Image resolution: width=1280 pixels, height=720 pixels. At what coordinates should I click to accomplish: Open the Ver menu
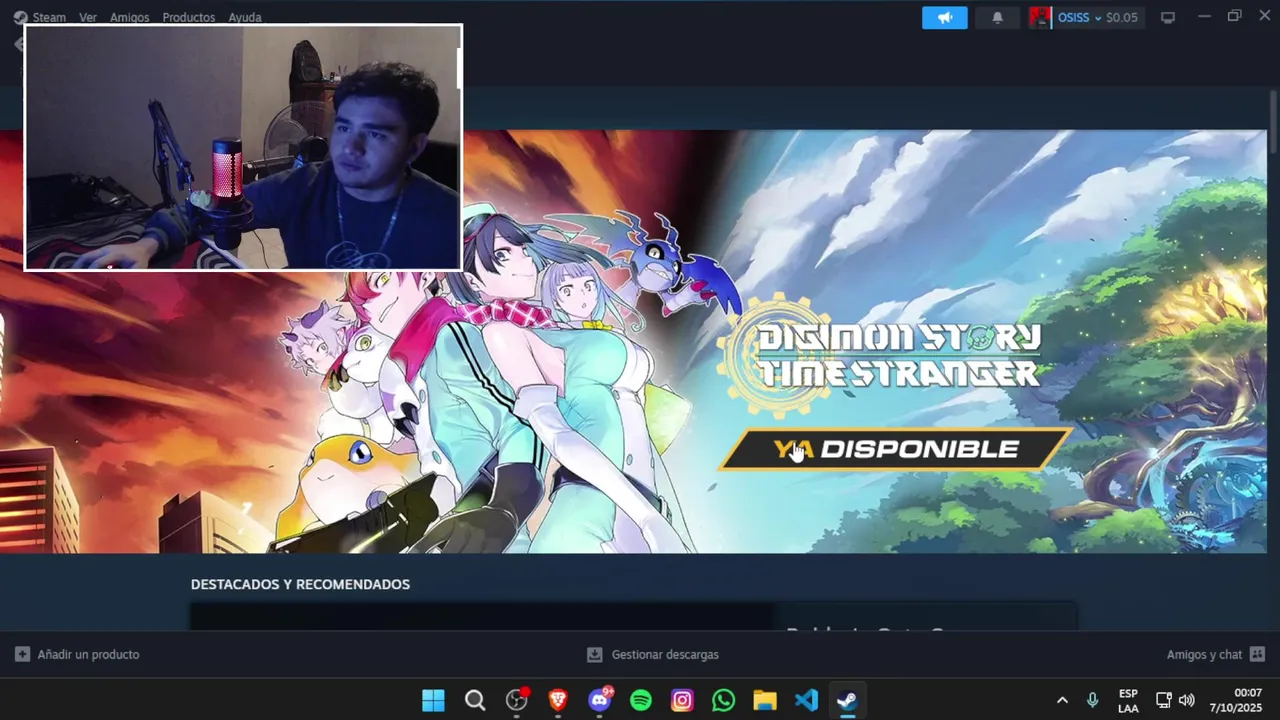88,17
